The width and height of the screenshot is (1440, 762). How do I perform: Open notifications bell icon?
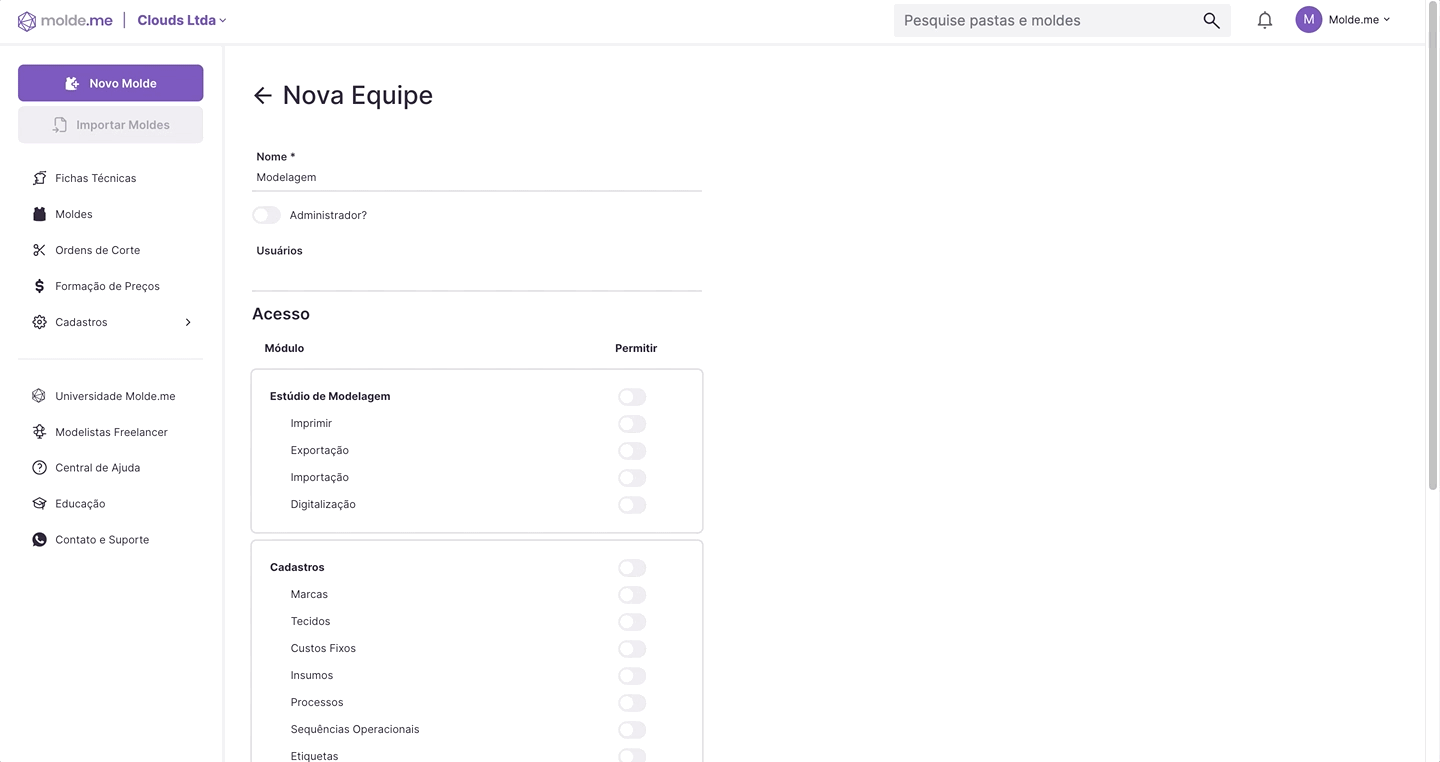pyautogui.click(x=1265, y=20)
